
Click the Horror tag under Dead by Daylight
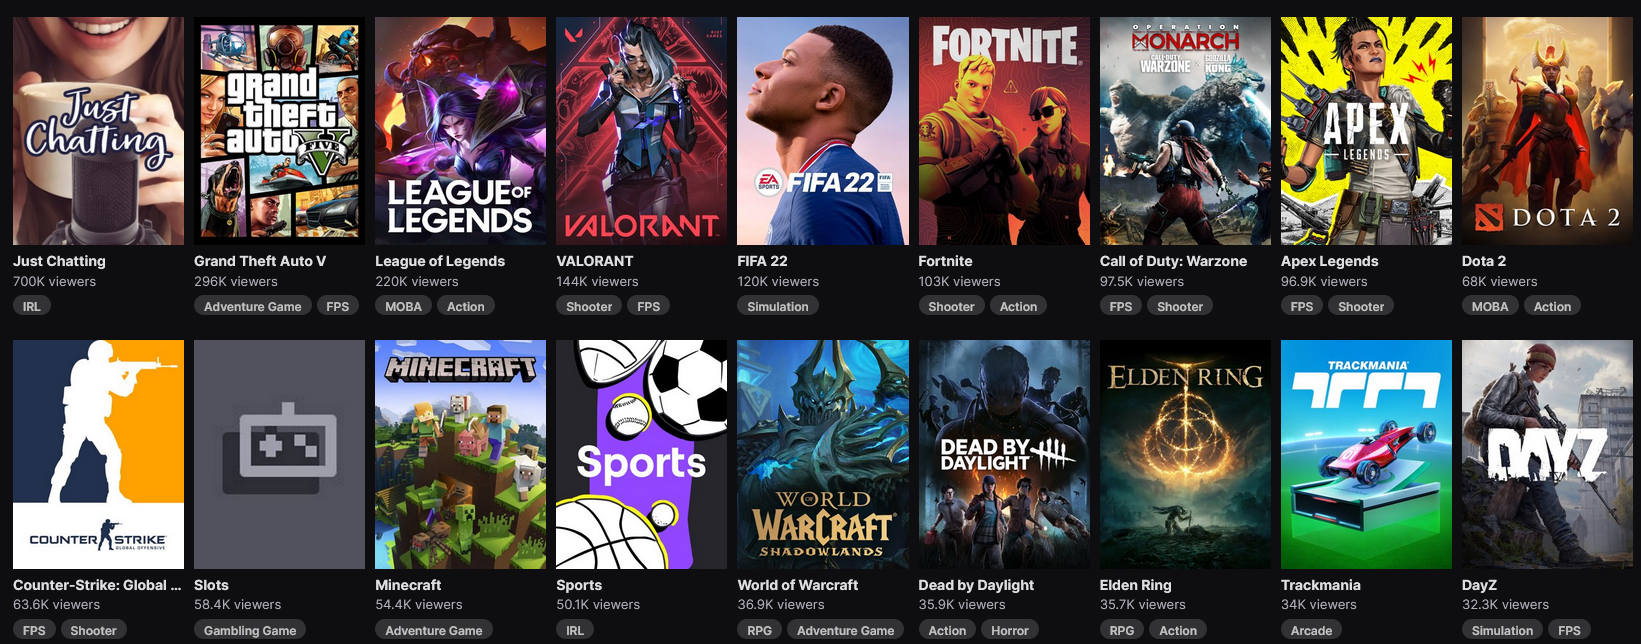point(1010,631)
